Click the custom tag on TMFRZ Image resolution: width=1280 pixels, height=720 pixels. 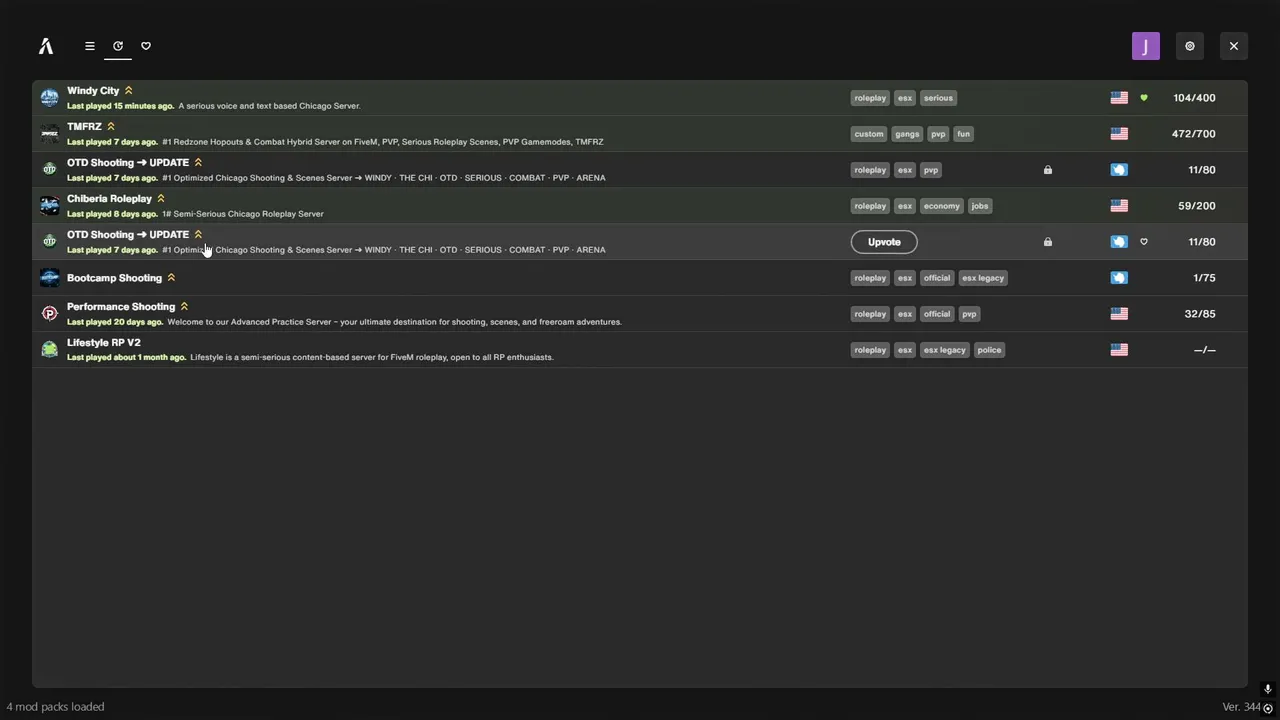tap(869, 134)
